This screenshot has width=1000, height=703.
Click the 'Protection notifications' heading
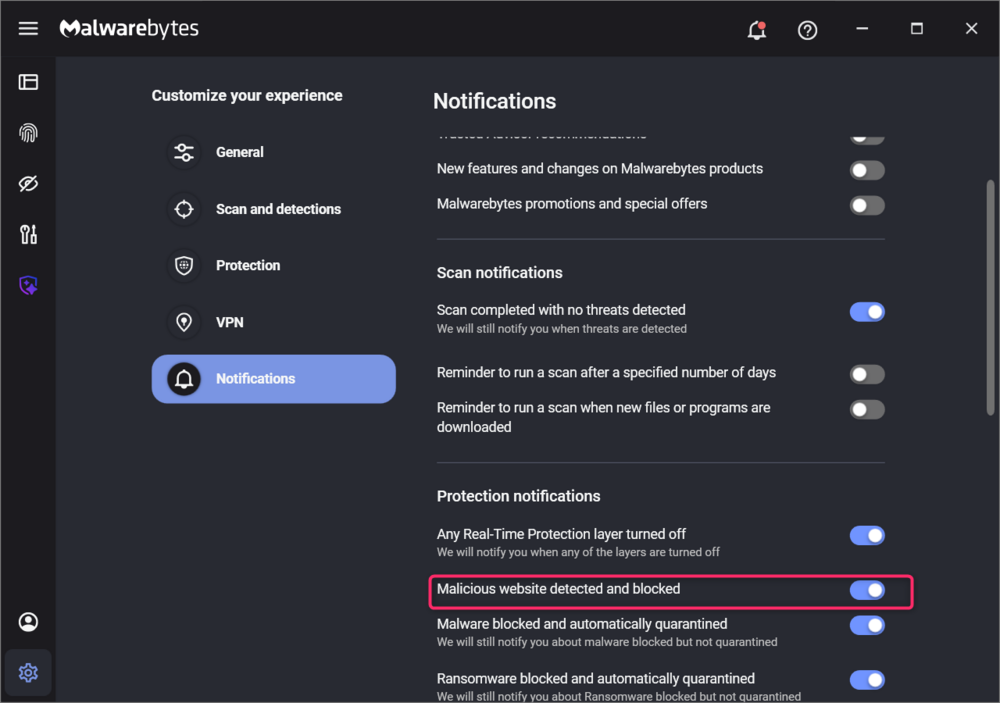(x=518, y=496)
